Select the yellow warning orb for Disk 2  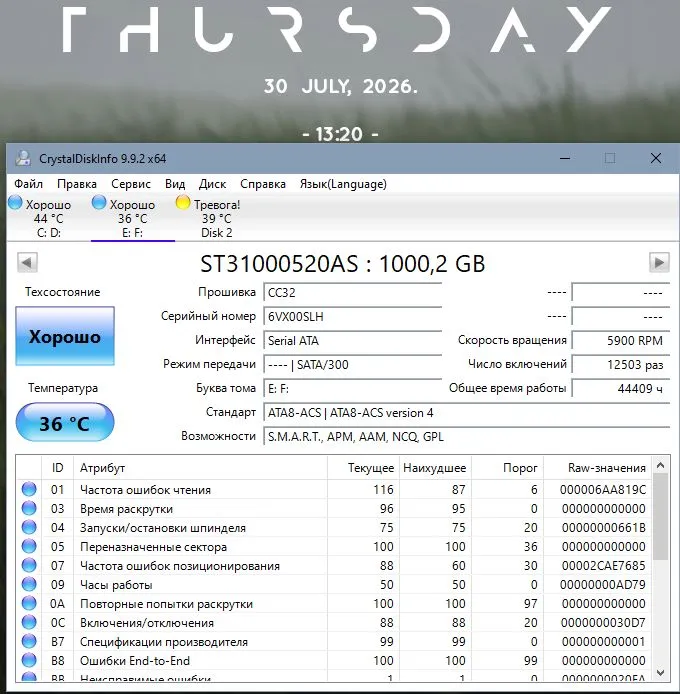coord(182,203)
